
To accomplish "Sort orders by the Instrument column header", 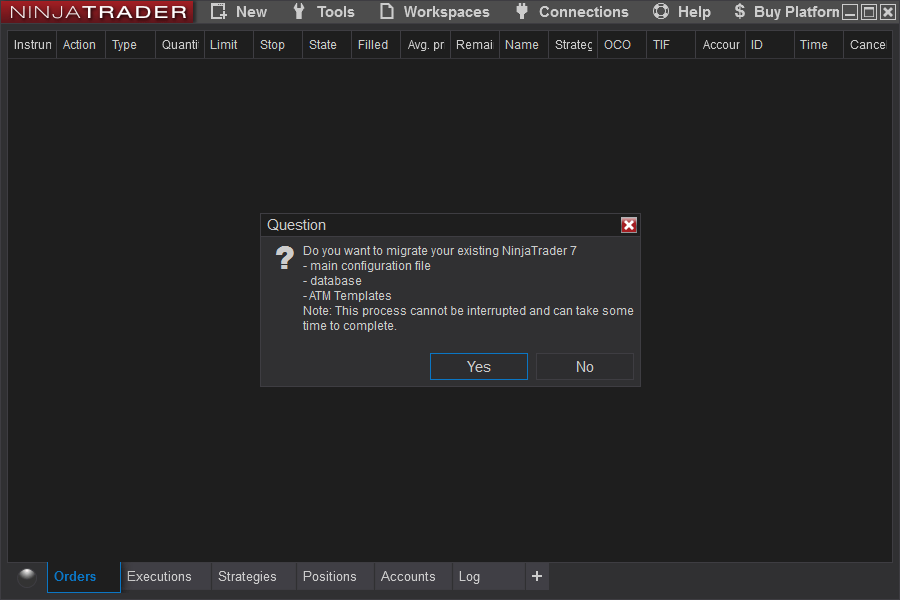I will click(31, 44).
